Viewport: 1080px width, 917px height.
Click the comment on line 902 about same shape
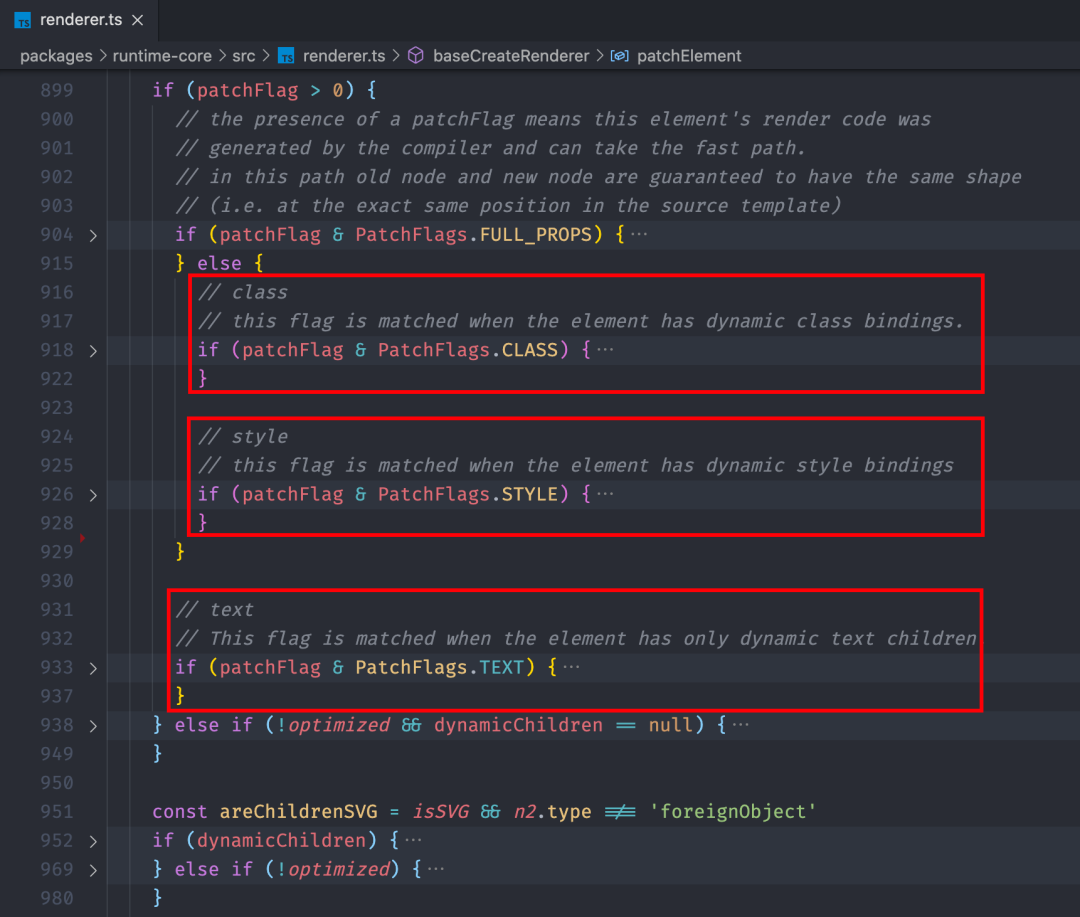[x=599, y=177]
